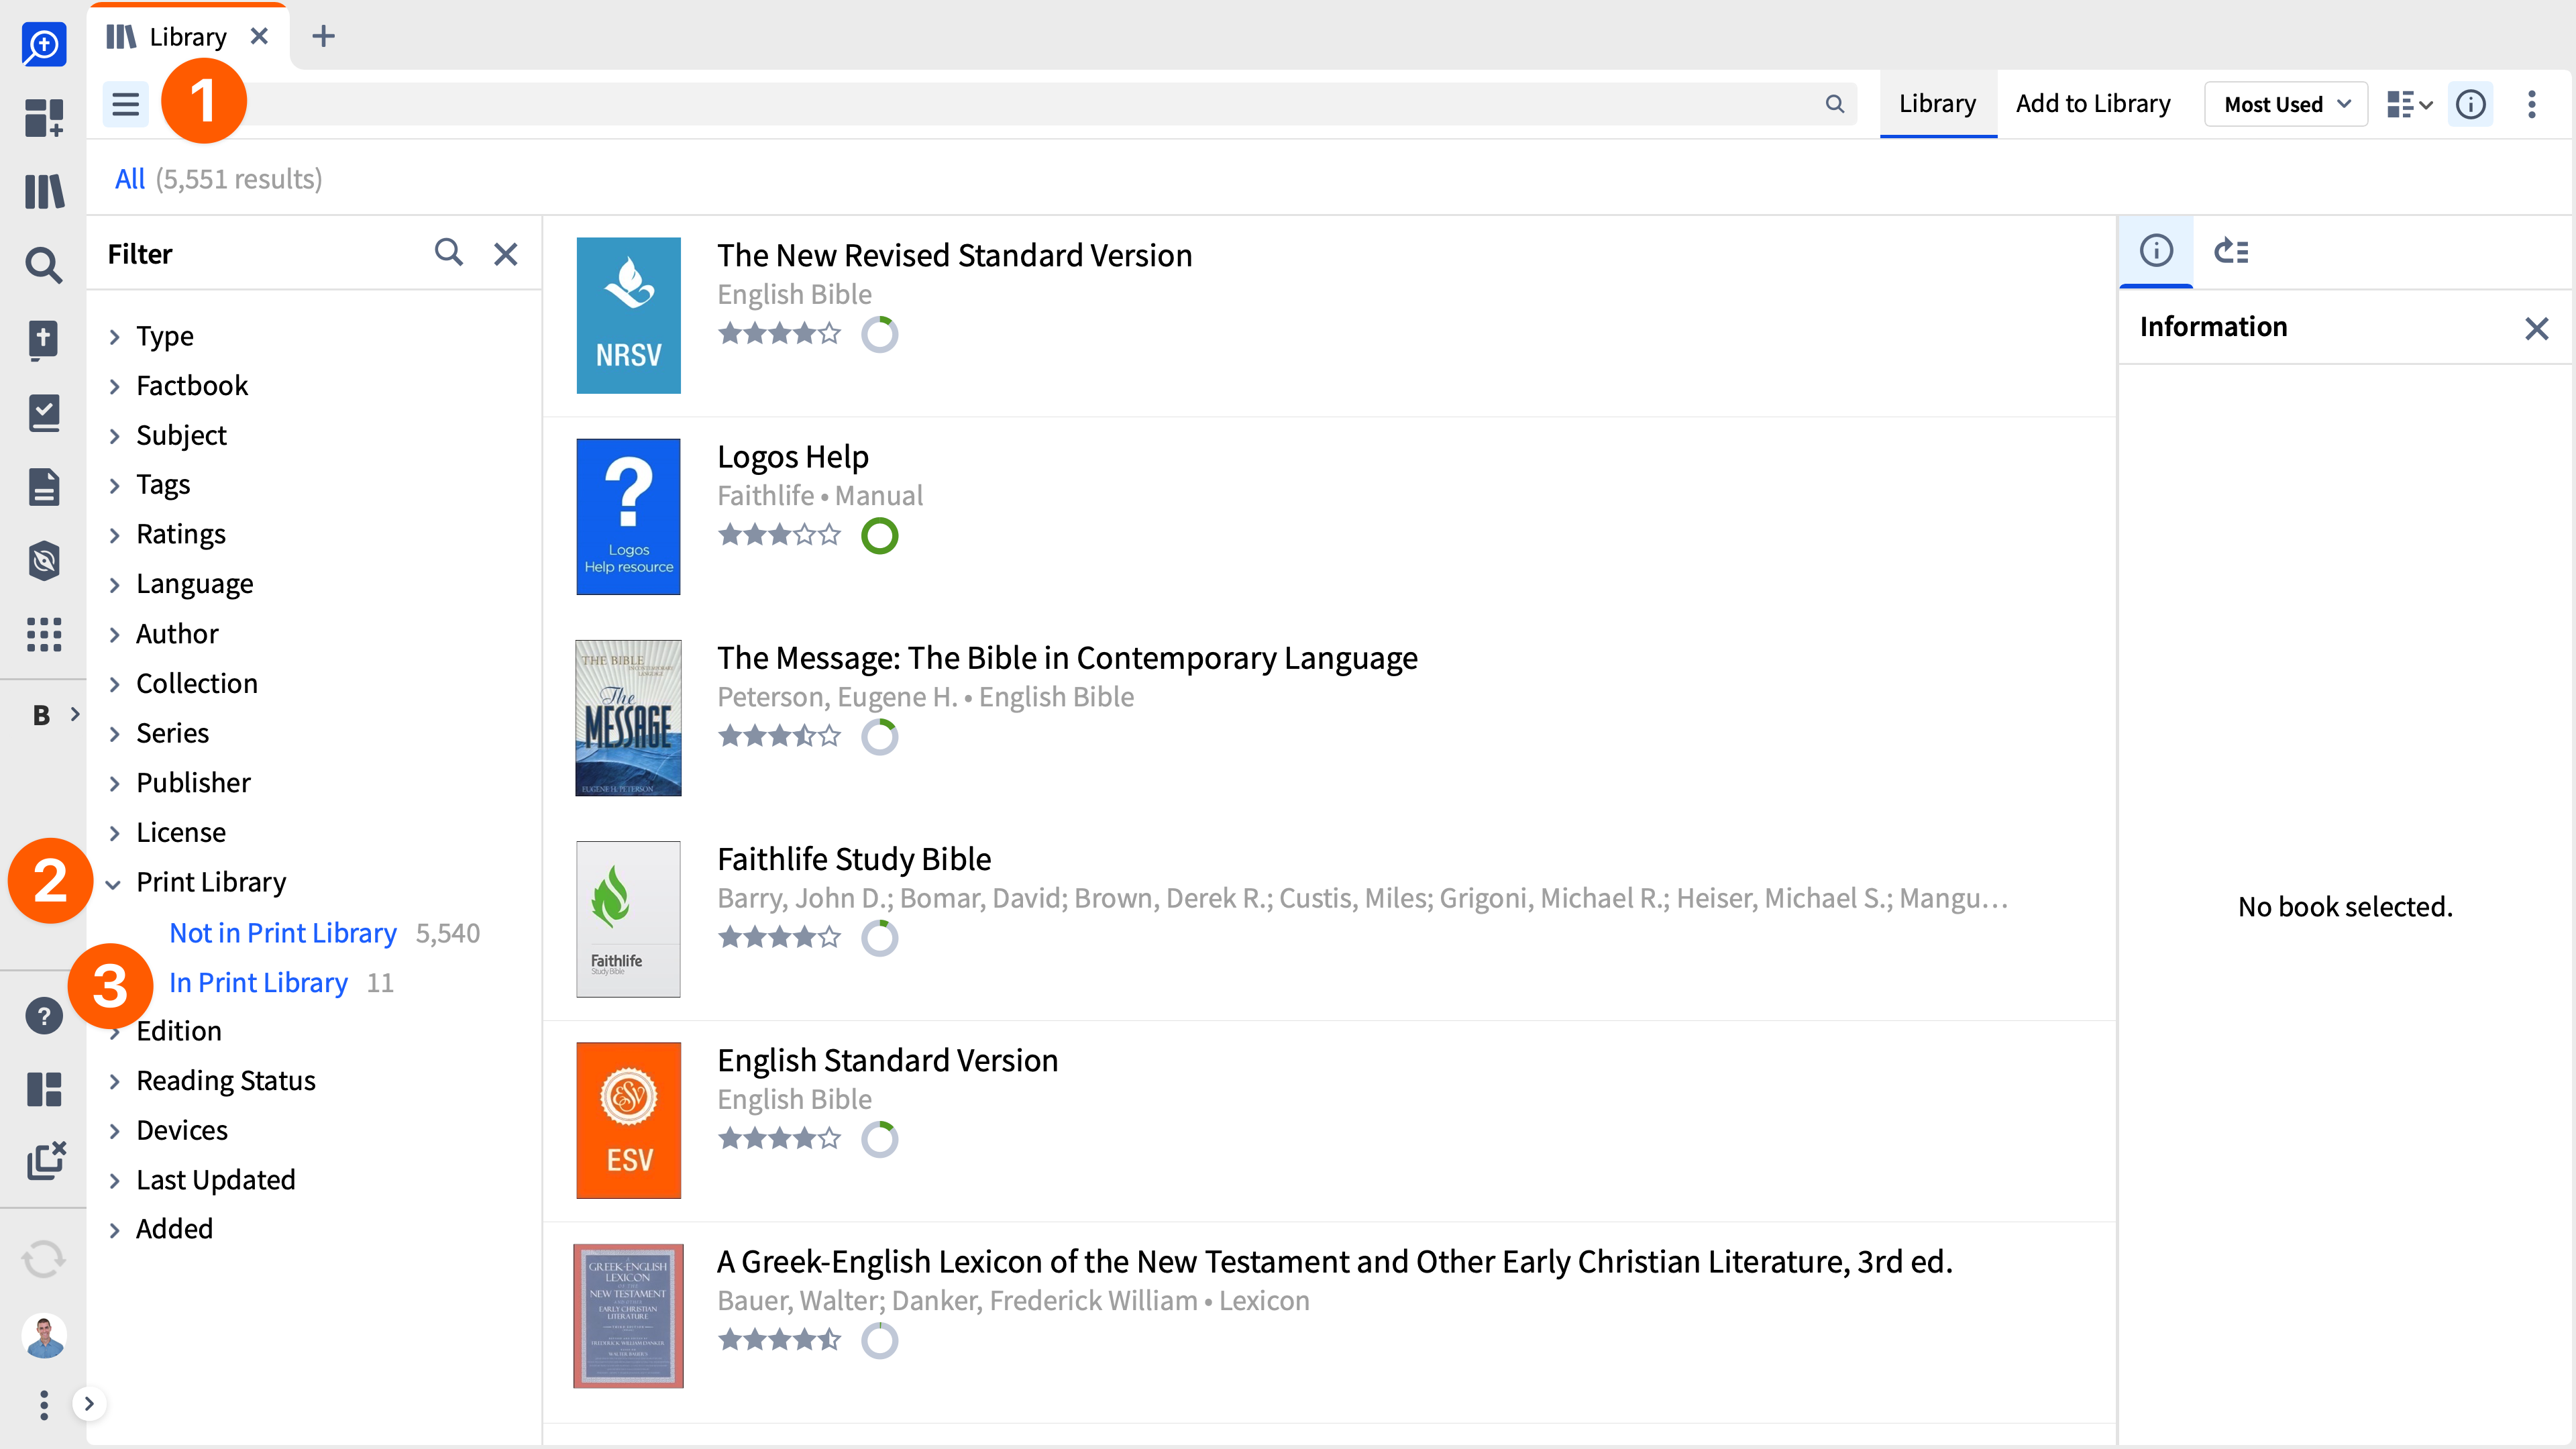Open the Layouts icon in sidebar
The width and height of the screenshot is (2576, 1449).
44,1090
